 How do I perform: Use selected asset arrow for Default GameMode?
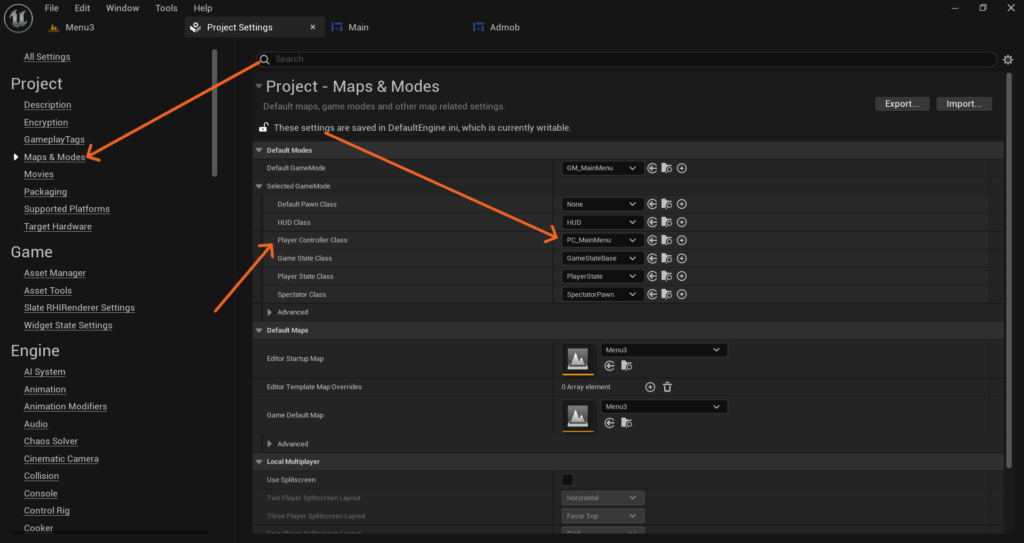652,169
